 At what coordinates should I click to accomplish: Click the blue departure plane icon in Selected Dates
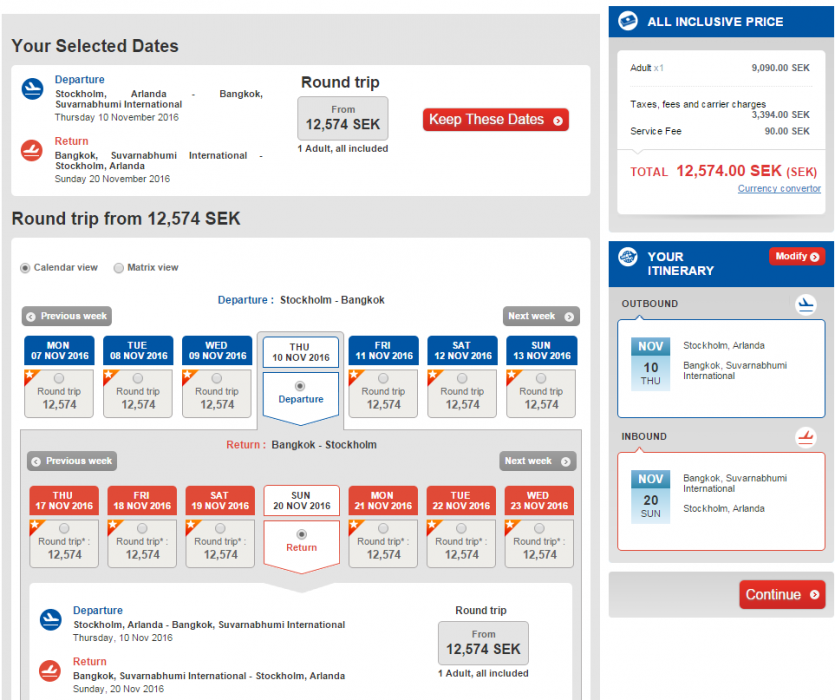[x=33, y=90]
